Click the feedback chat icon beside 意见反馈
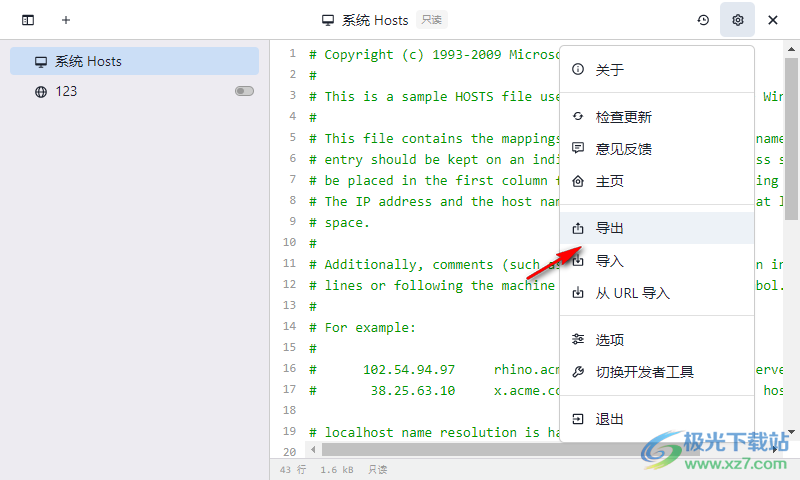Viewport: 800px width, 480px height. coord(578,148)
